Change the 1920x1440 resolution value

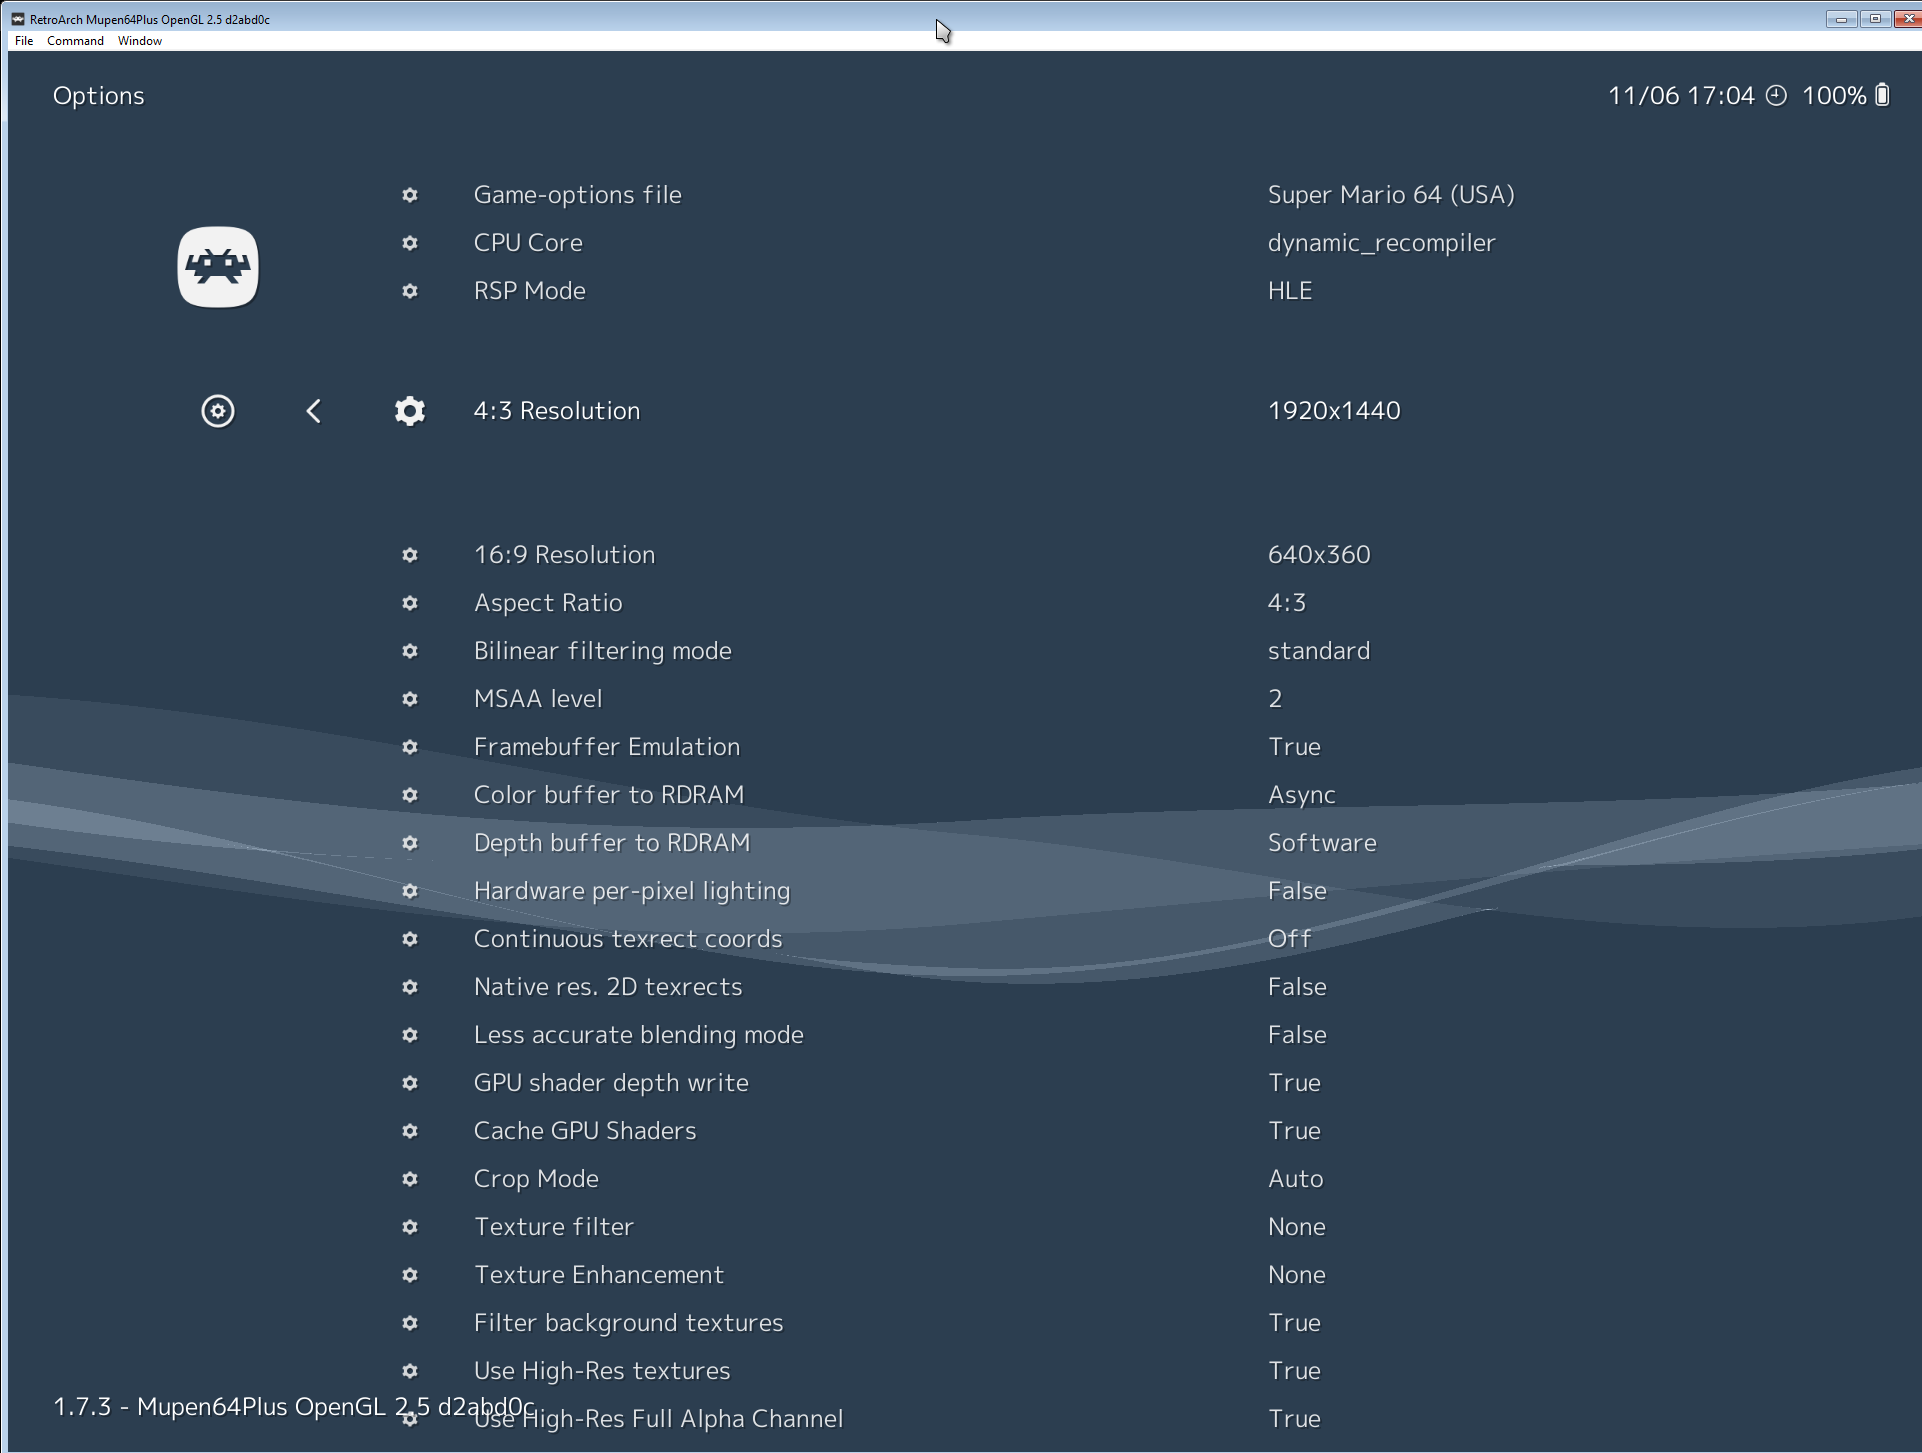point(1334,411)
